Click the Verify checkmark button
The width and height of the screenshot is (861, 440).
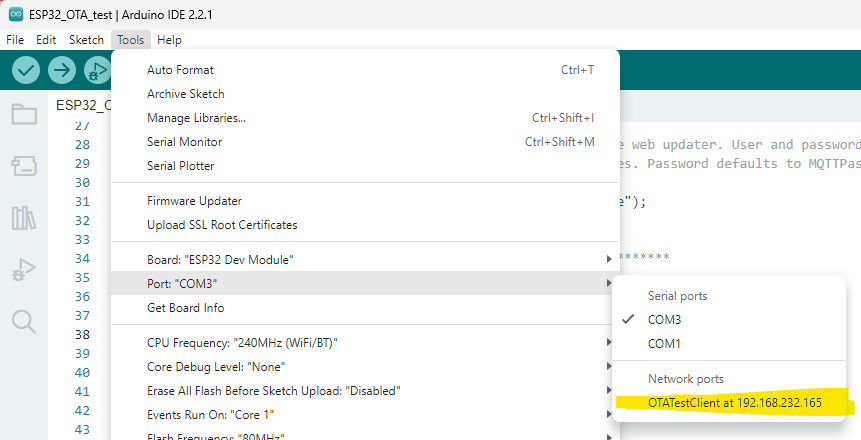coord(26,70)
